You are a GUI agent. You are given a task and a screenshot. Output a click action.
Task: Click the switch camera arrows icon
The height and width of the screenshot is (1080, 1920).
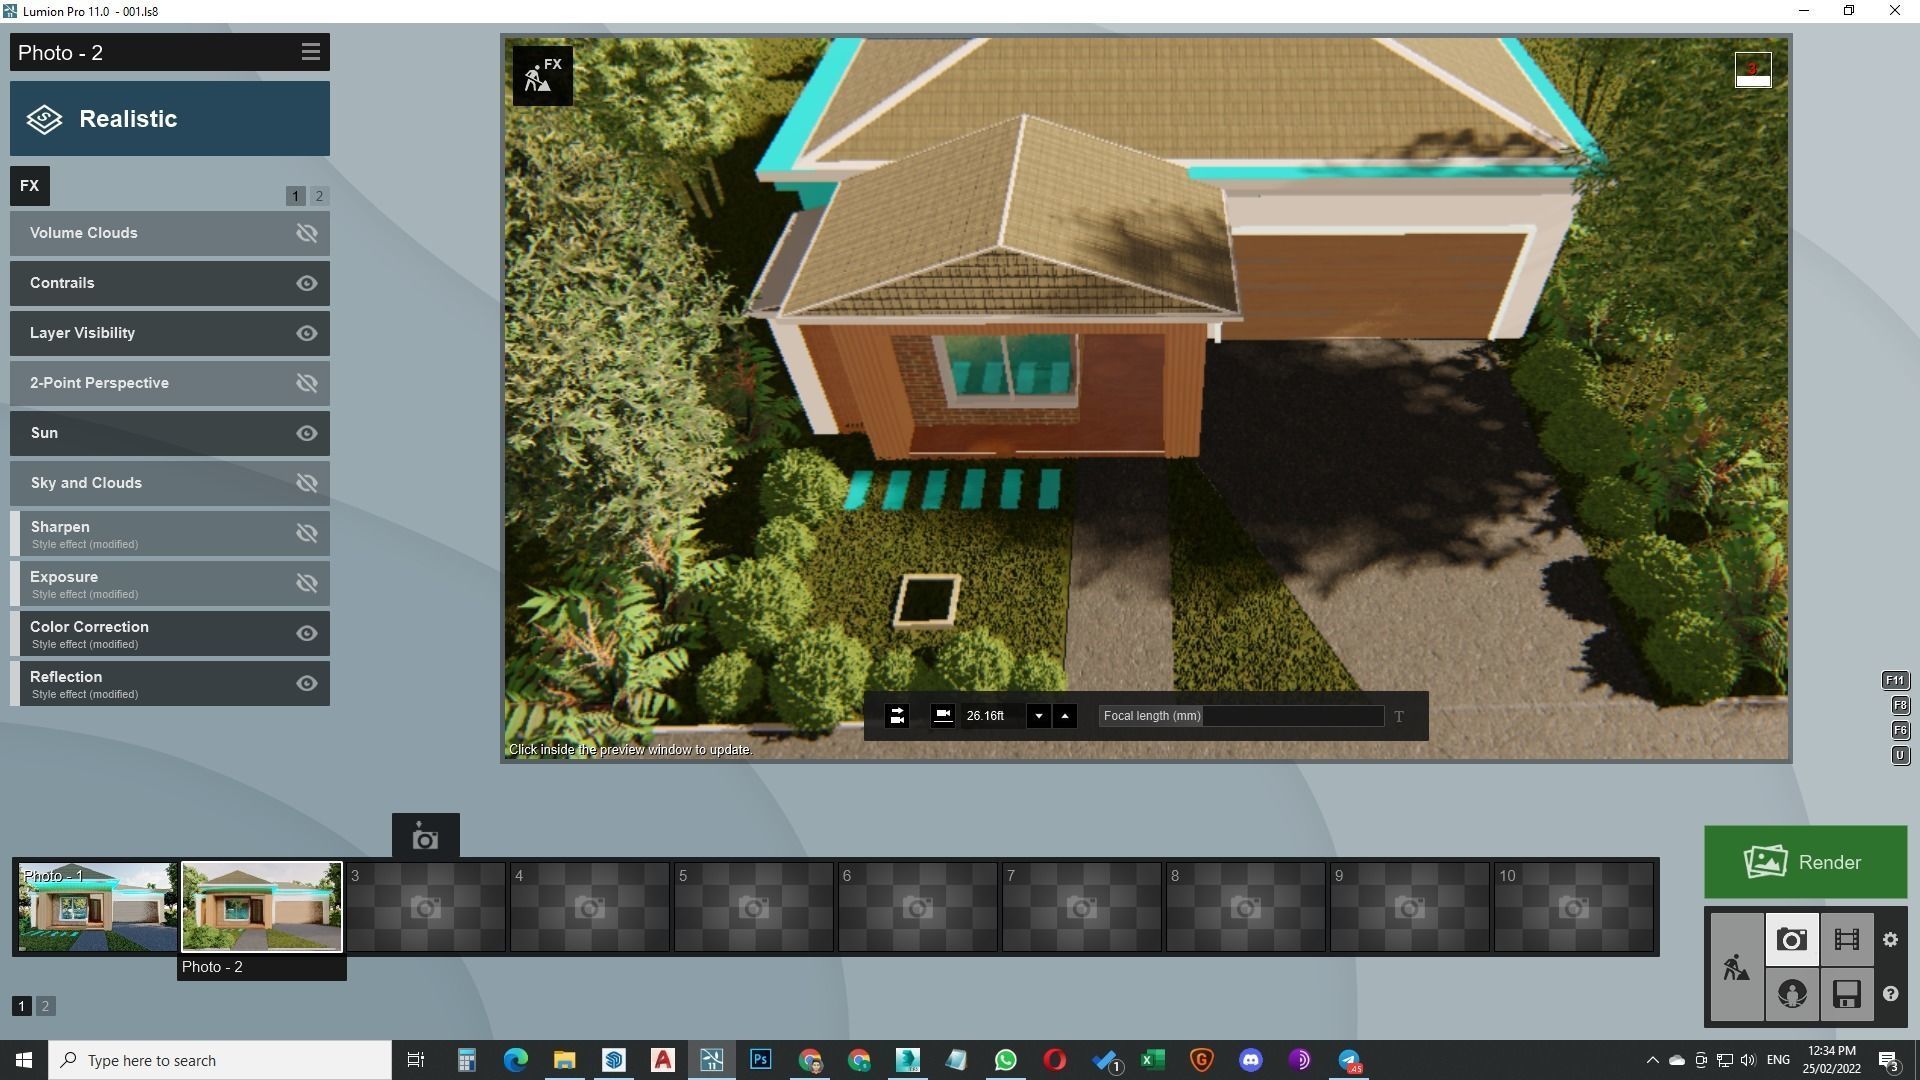pos(897,716)
